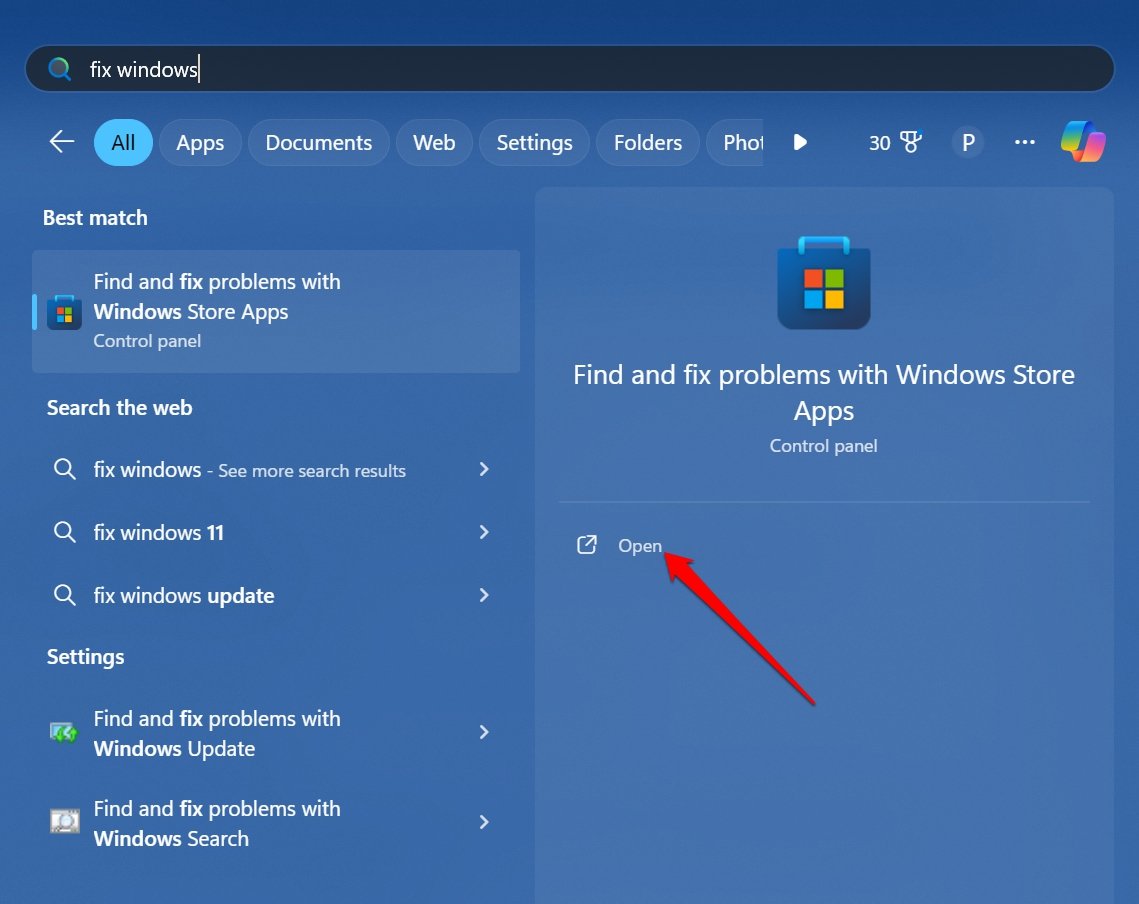This screenshot has width=1139, height=904.
Task: Click into the search box containing 'fix windows'
Action: pos(570,69)
